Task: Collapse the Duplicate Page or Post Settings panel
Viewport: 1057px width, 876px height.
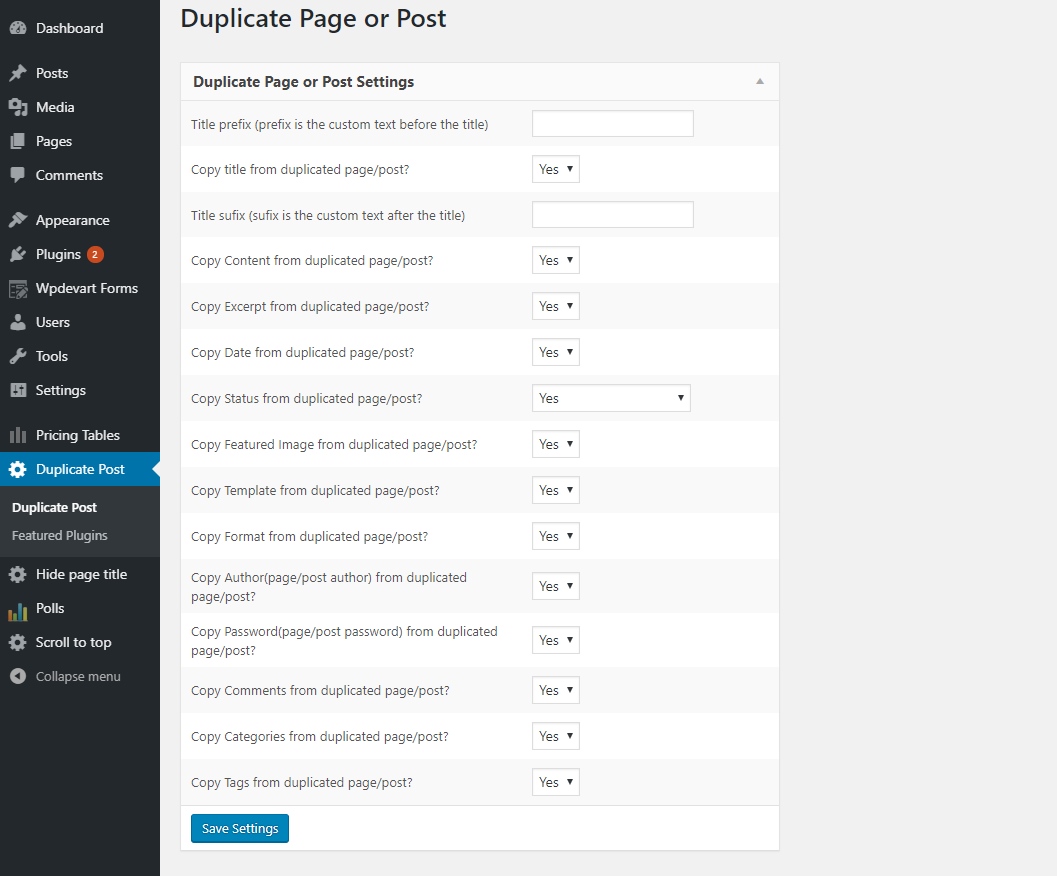Action: coord(759,82)
